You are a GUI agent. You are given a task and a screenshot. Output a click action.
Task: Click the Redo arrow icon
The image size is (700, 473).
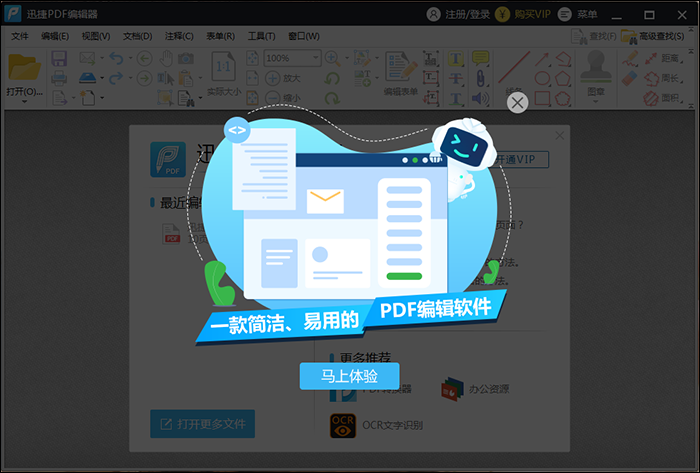pos(116,79)
